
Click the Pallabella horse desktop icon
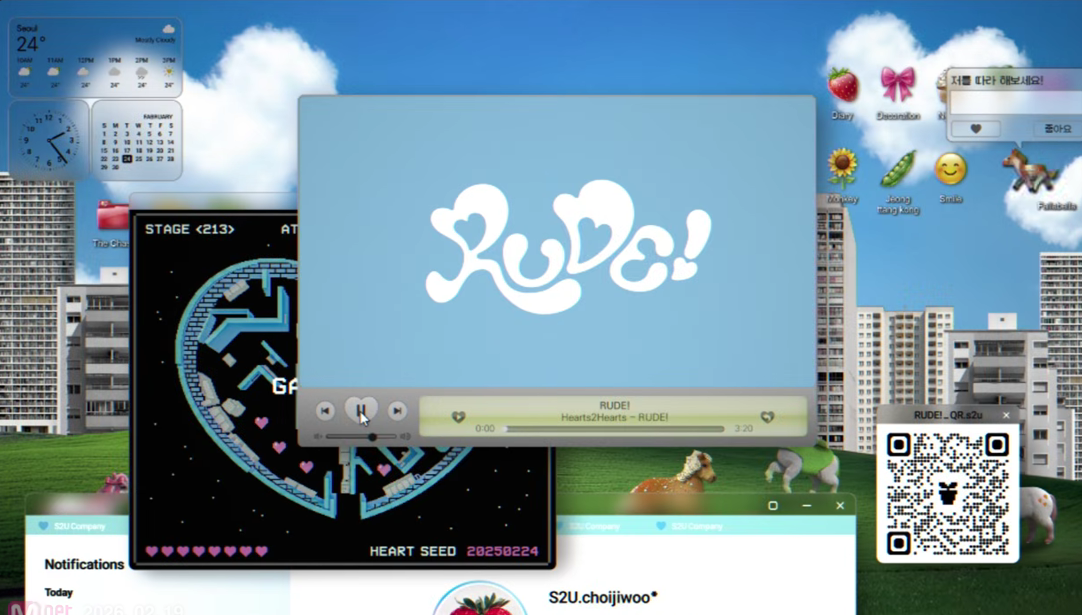[1030, 171]
